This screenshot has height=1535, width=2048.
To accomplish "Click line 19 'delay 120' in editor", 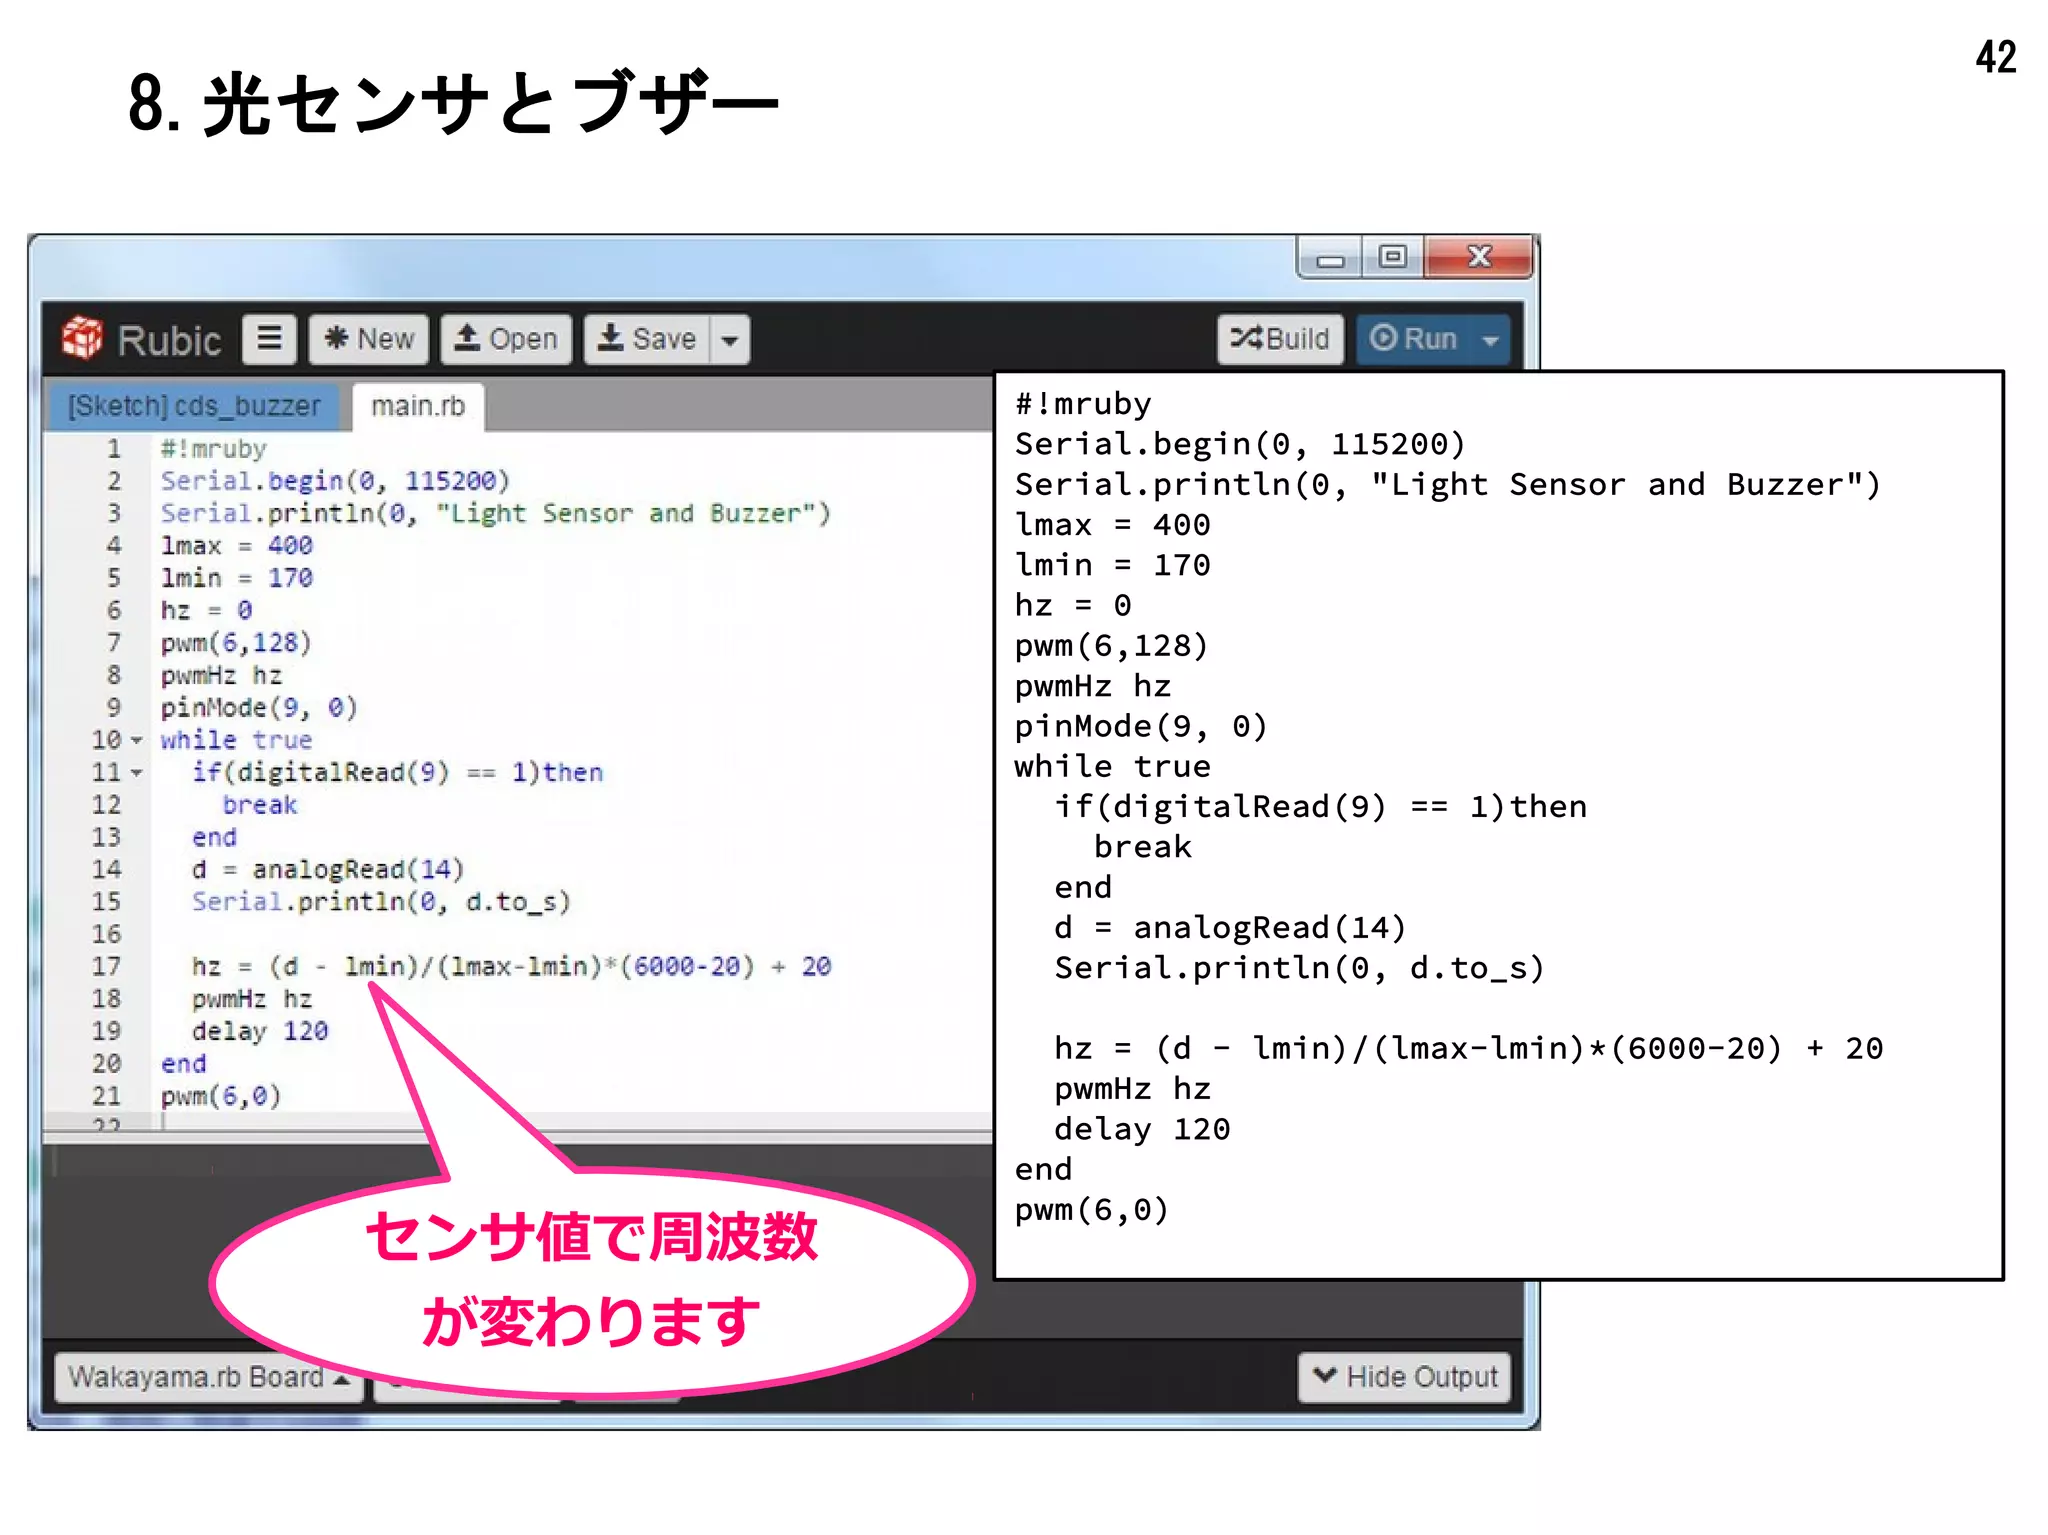I will (x=260, y=1031).
